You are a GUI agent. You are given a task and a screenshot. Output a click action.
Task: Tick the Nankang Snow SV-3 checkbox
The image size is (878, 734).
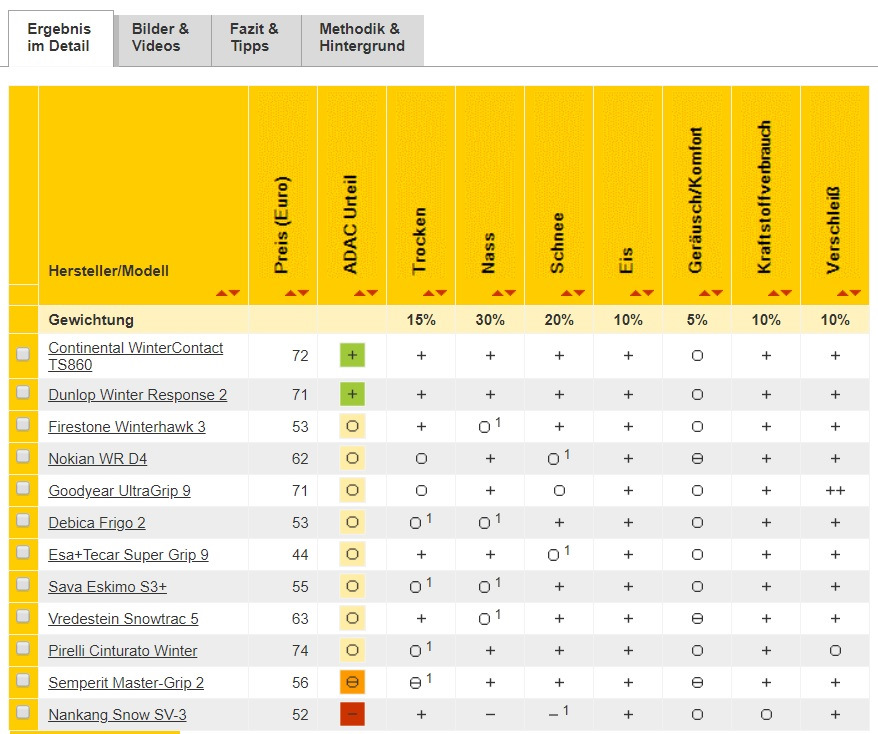(23, 712)
